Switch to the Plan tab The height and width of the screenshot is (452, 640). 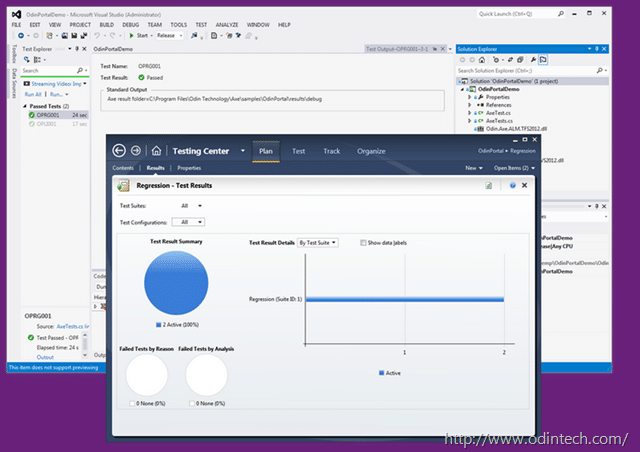(x=266, y=151)
